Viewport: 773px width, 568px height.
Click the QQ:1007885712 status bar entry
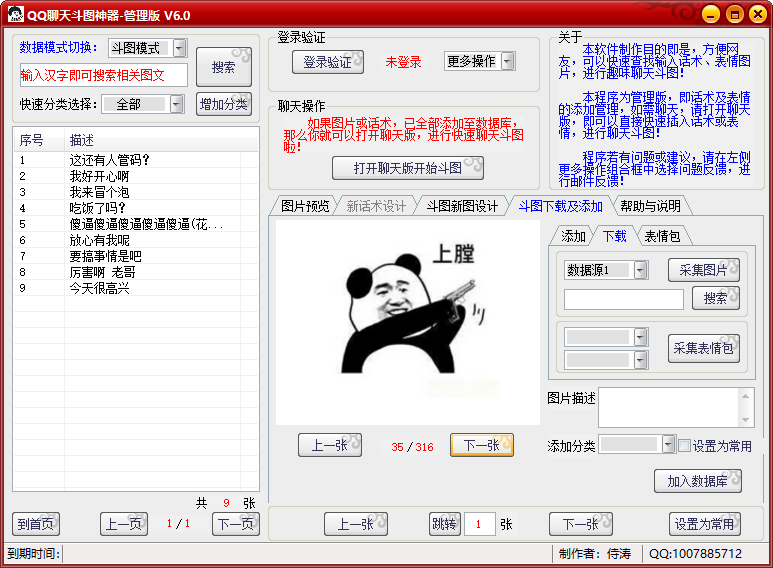click(695, 553)
